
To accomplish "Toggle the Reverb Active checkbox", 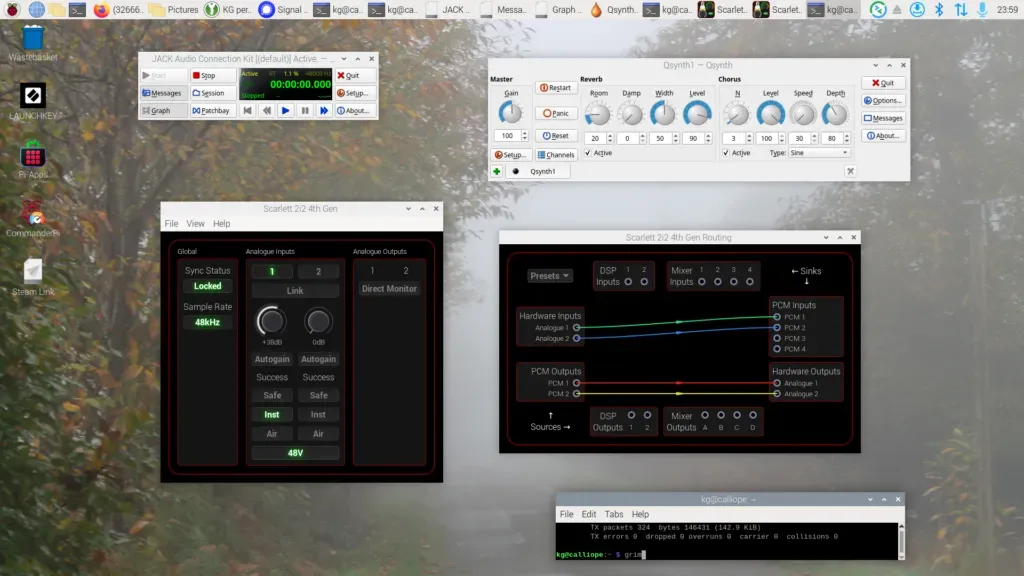I will coord(588,153).
